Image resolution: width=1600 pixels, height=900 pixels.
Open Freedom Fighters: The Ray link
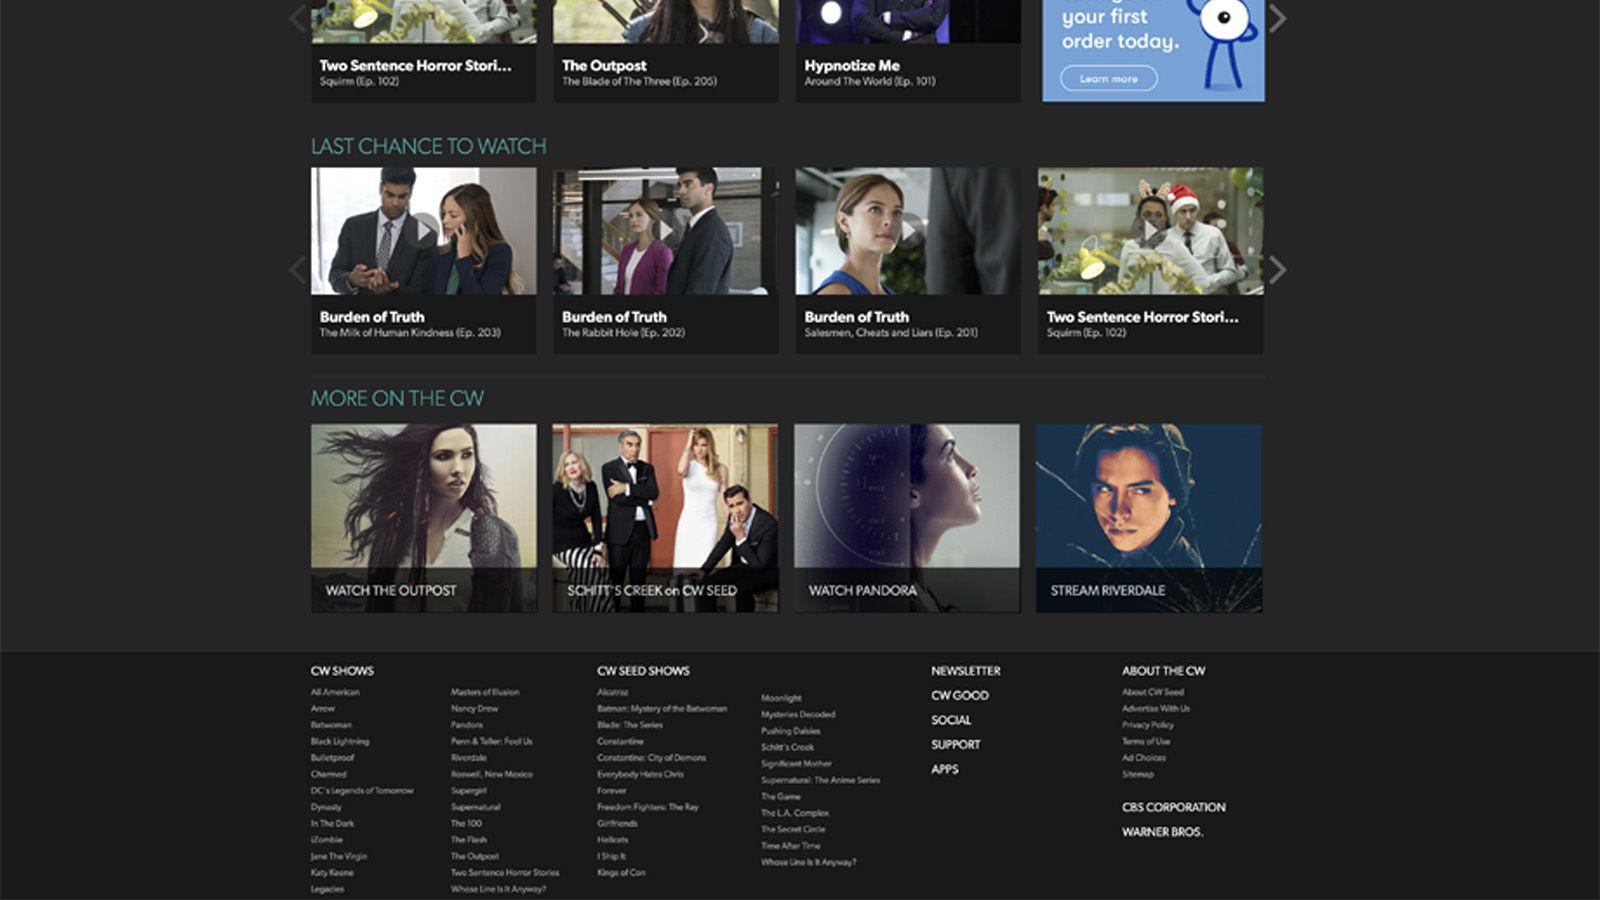648,807
